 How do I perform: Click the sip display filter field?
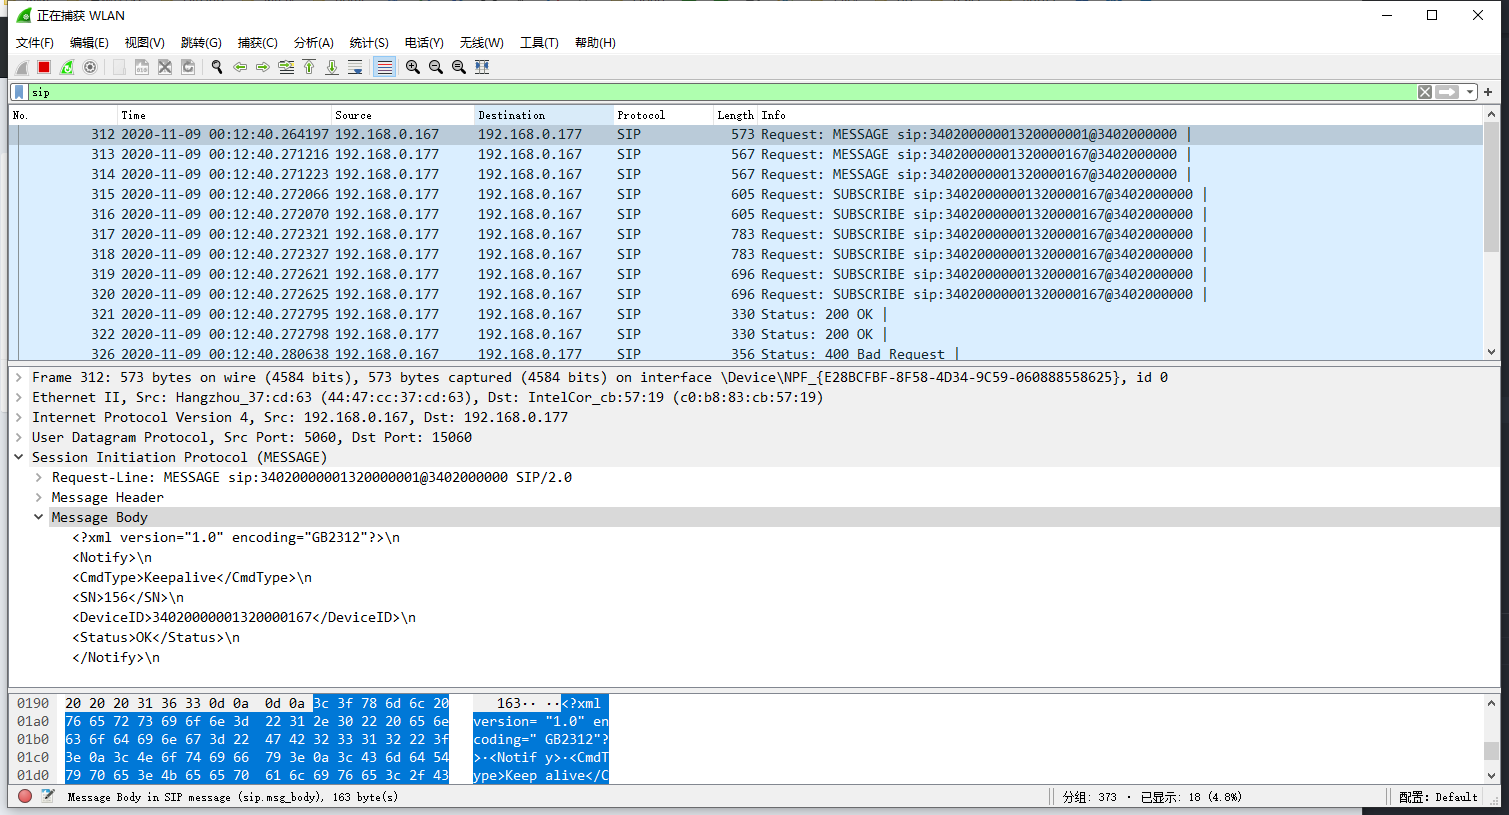[720, 92]
